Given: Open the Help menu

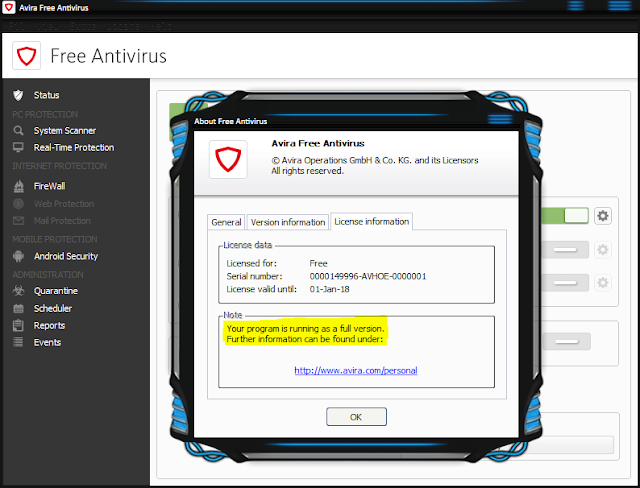Looking at the screenshot, I should [160, 26].
